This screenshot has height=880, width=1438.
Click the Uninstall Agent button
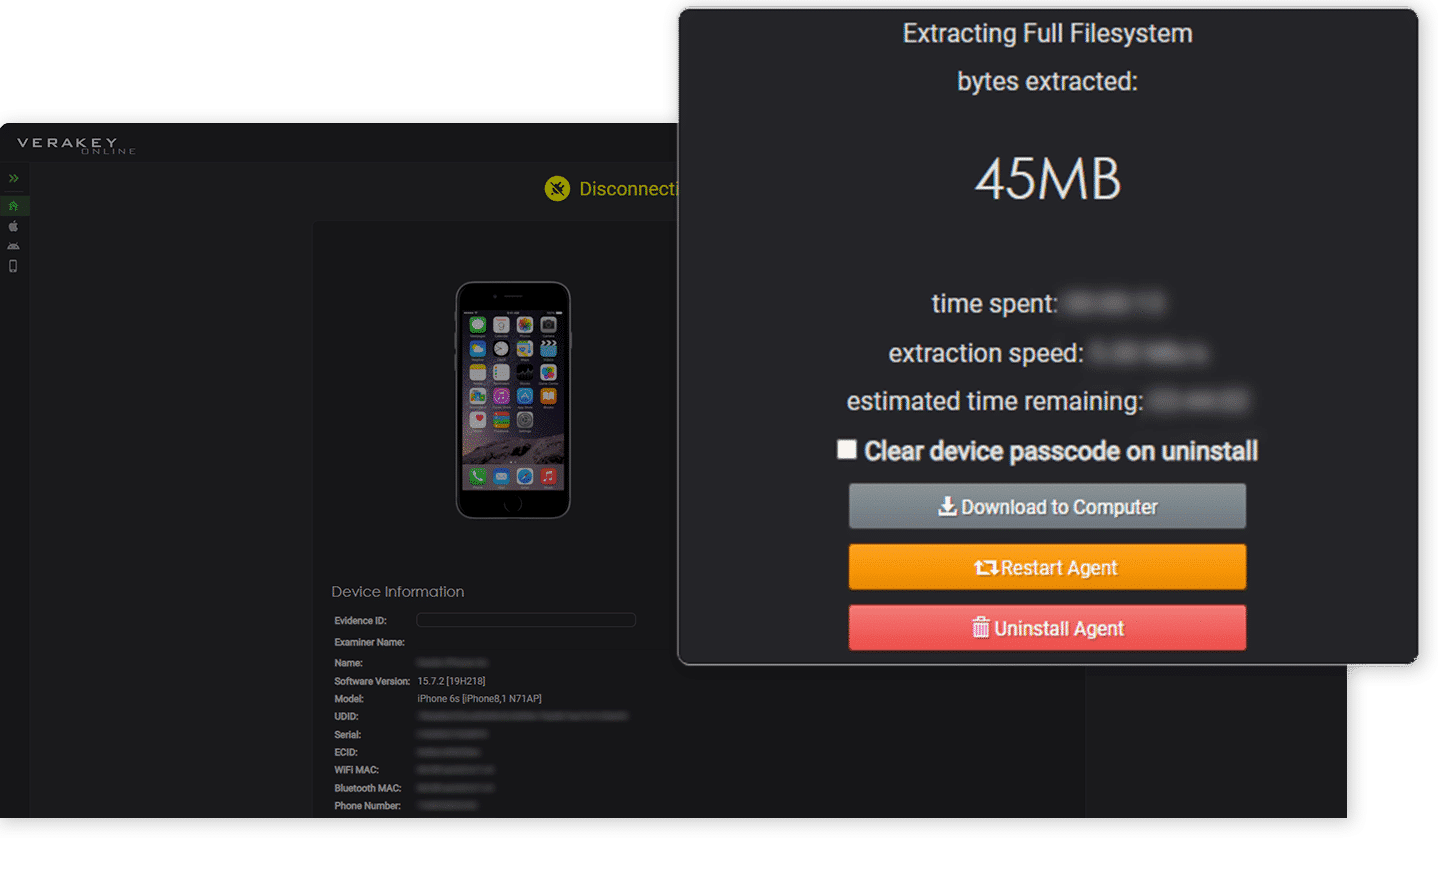pos(1047,628)
